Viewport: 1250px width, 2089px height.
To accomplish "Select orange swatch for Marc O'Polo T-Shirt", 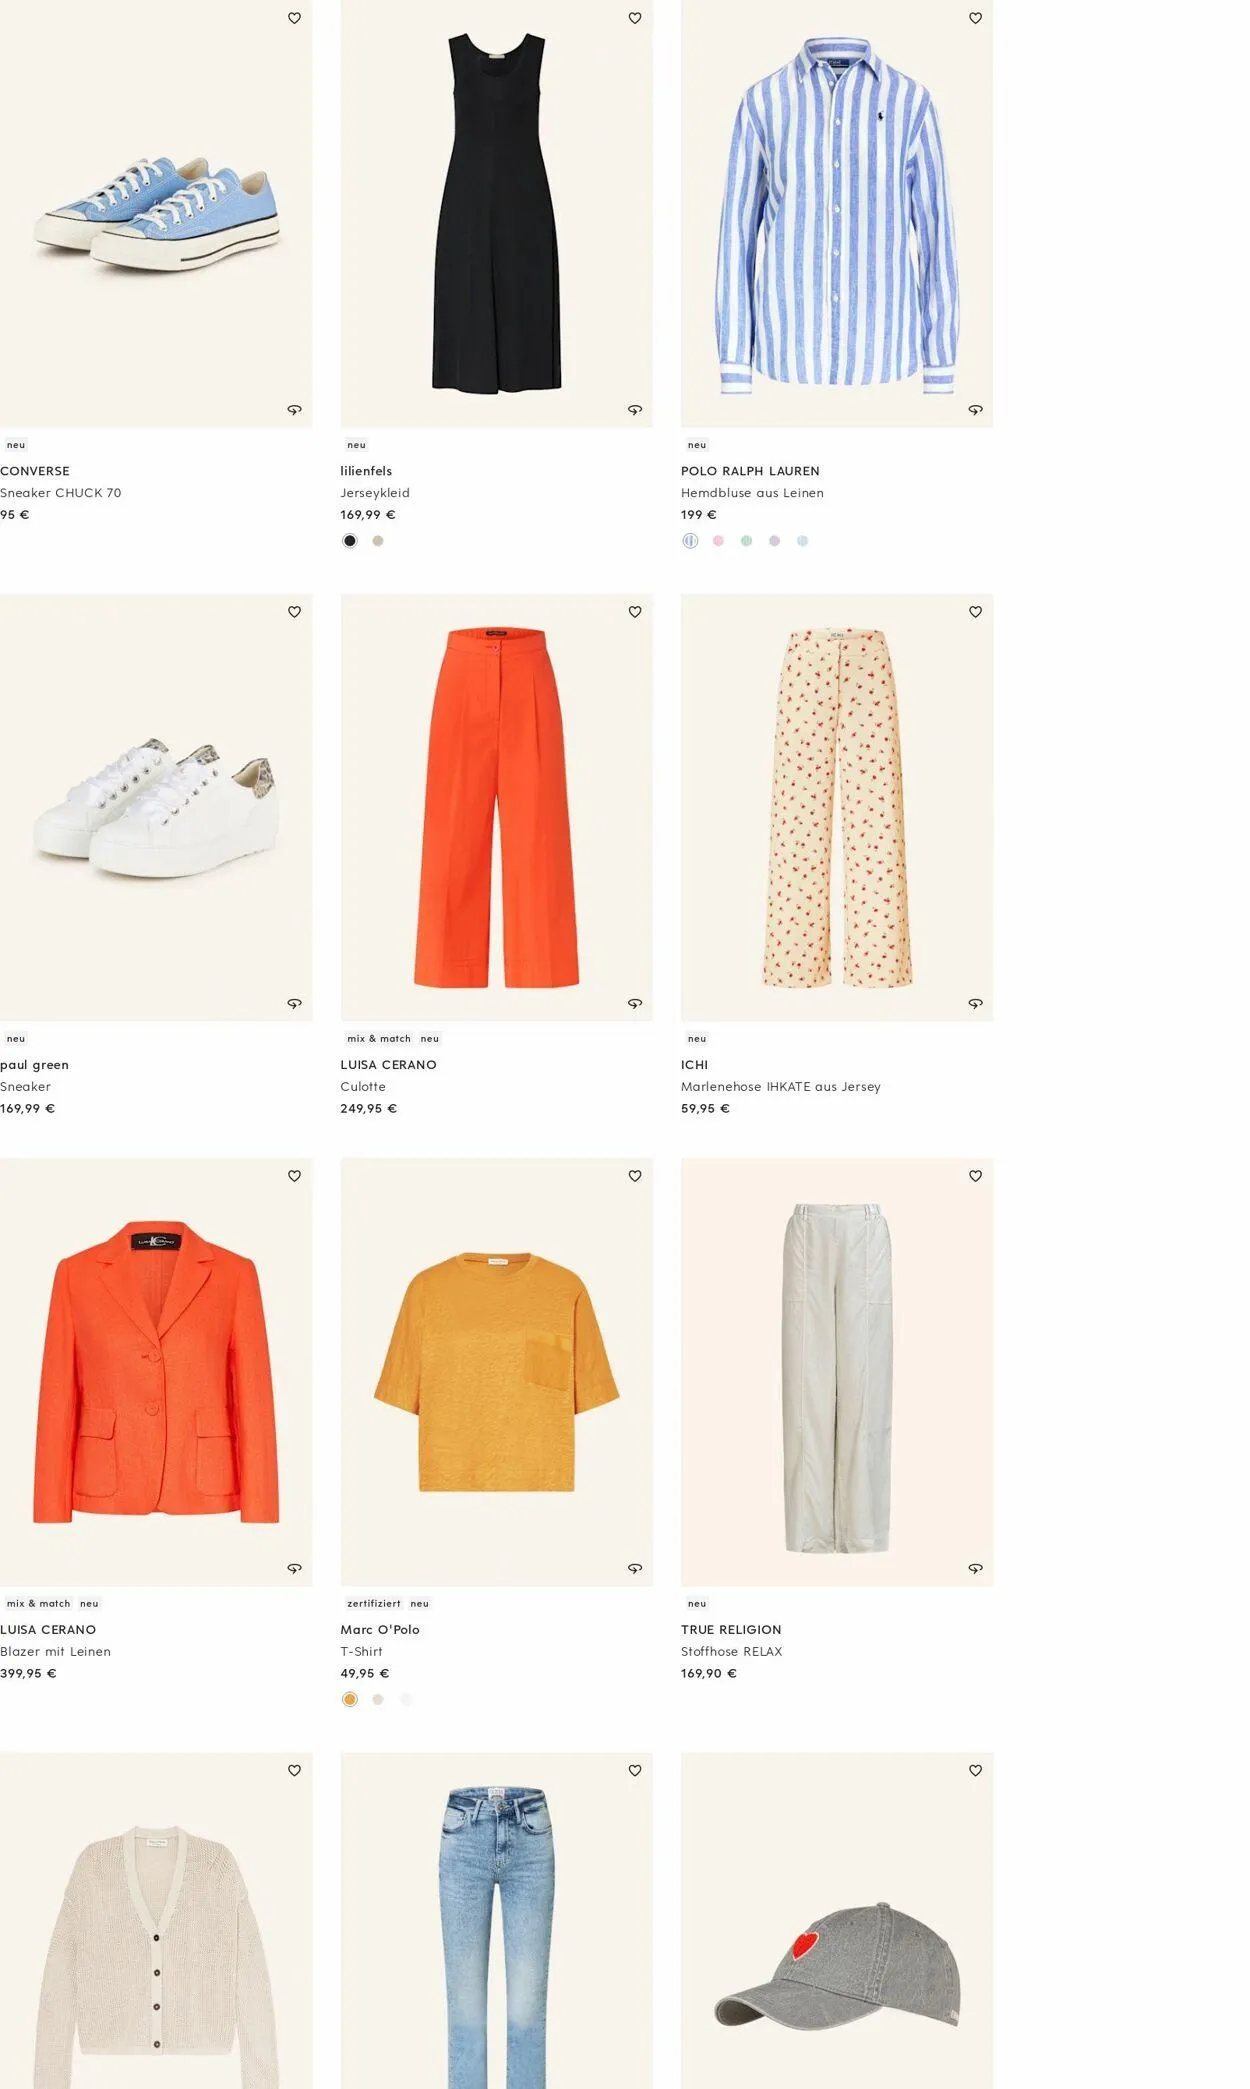I will tap(350, 1699).
